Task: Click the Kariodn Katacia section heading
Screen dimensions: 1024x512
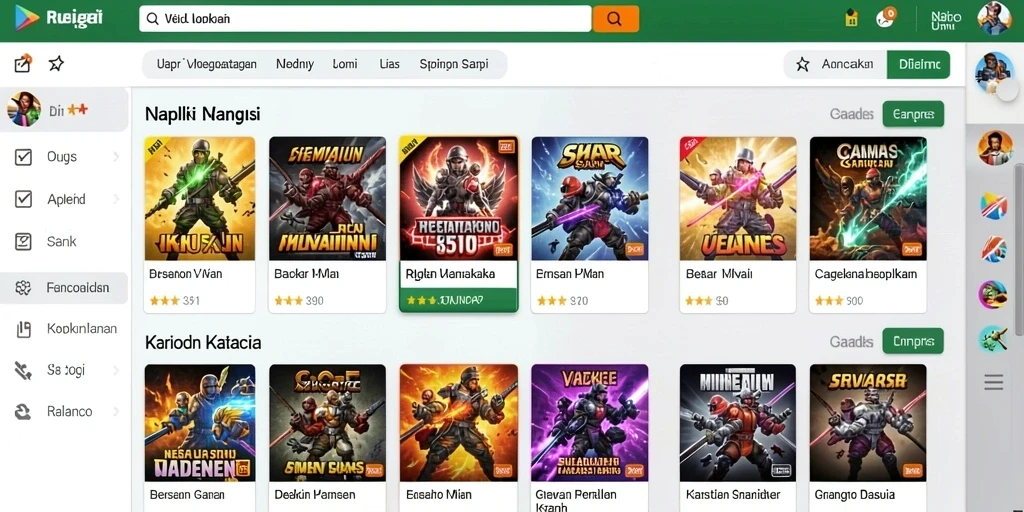Action: click(203, 342)
